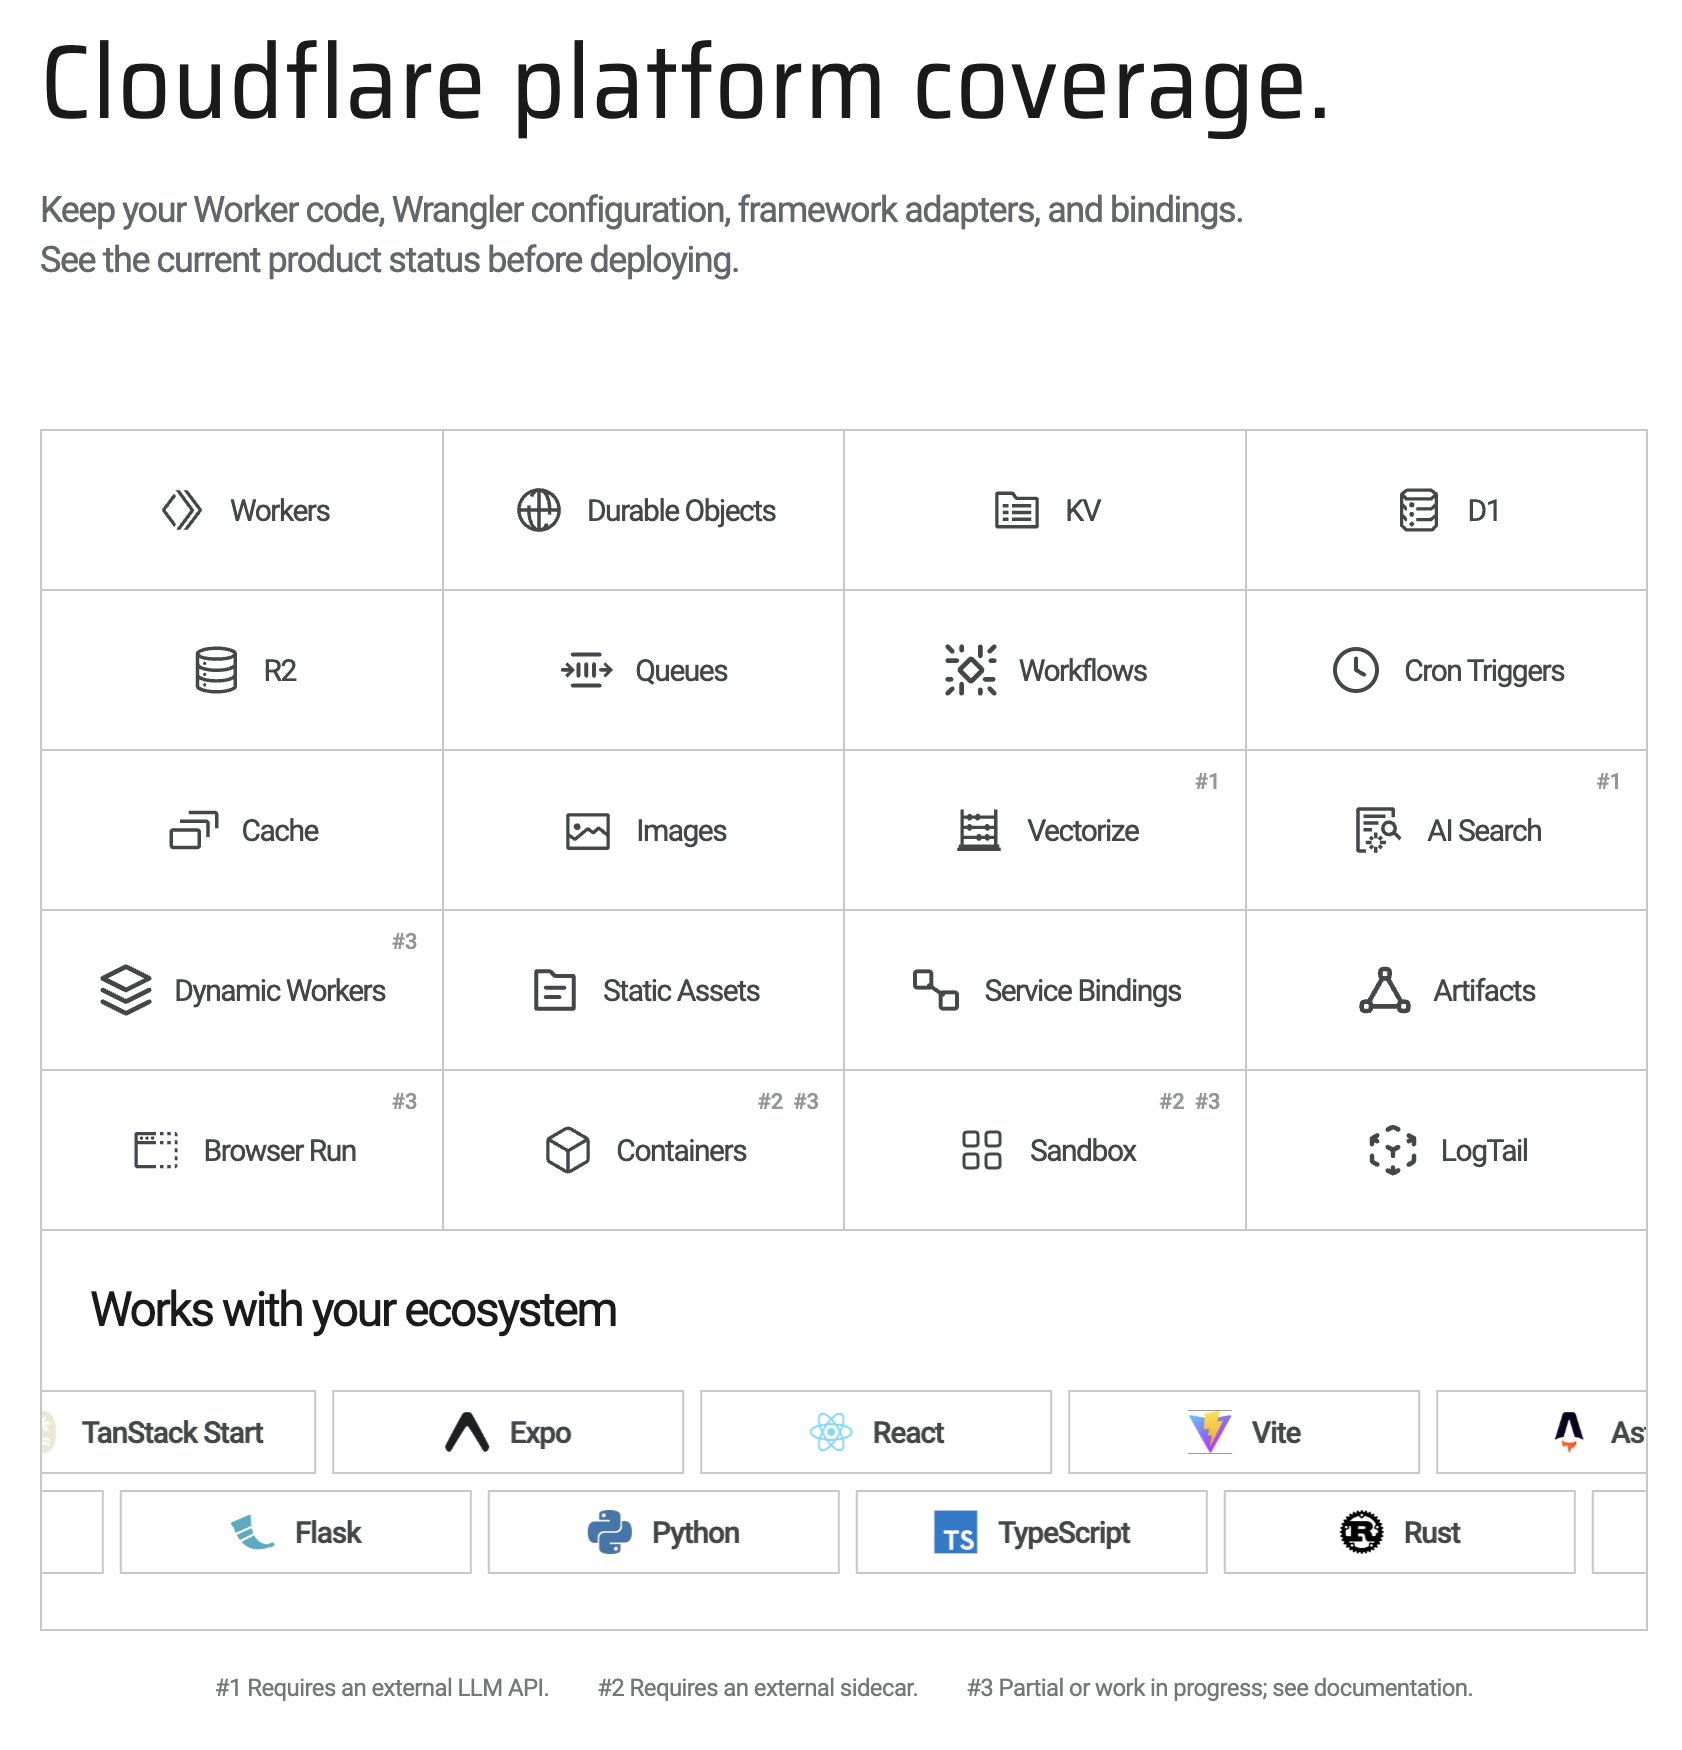Image resolution: width=1682 pixels, height=1750 pixels.
Task: Choose the Rust ecosystem card
Action: 1400,1532
